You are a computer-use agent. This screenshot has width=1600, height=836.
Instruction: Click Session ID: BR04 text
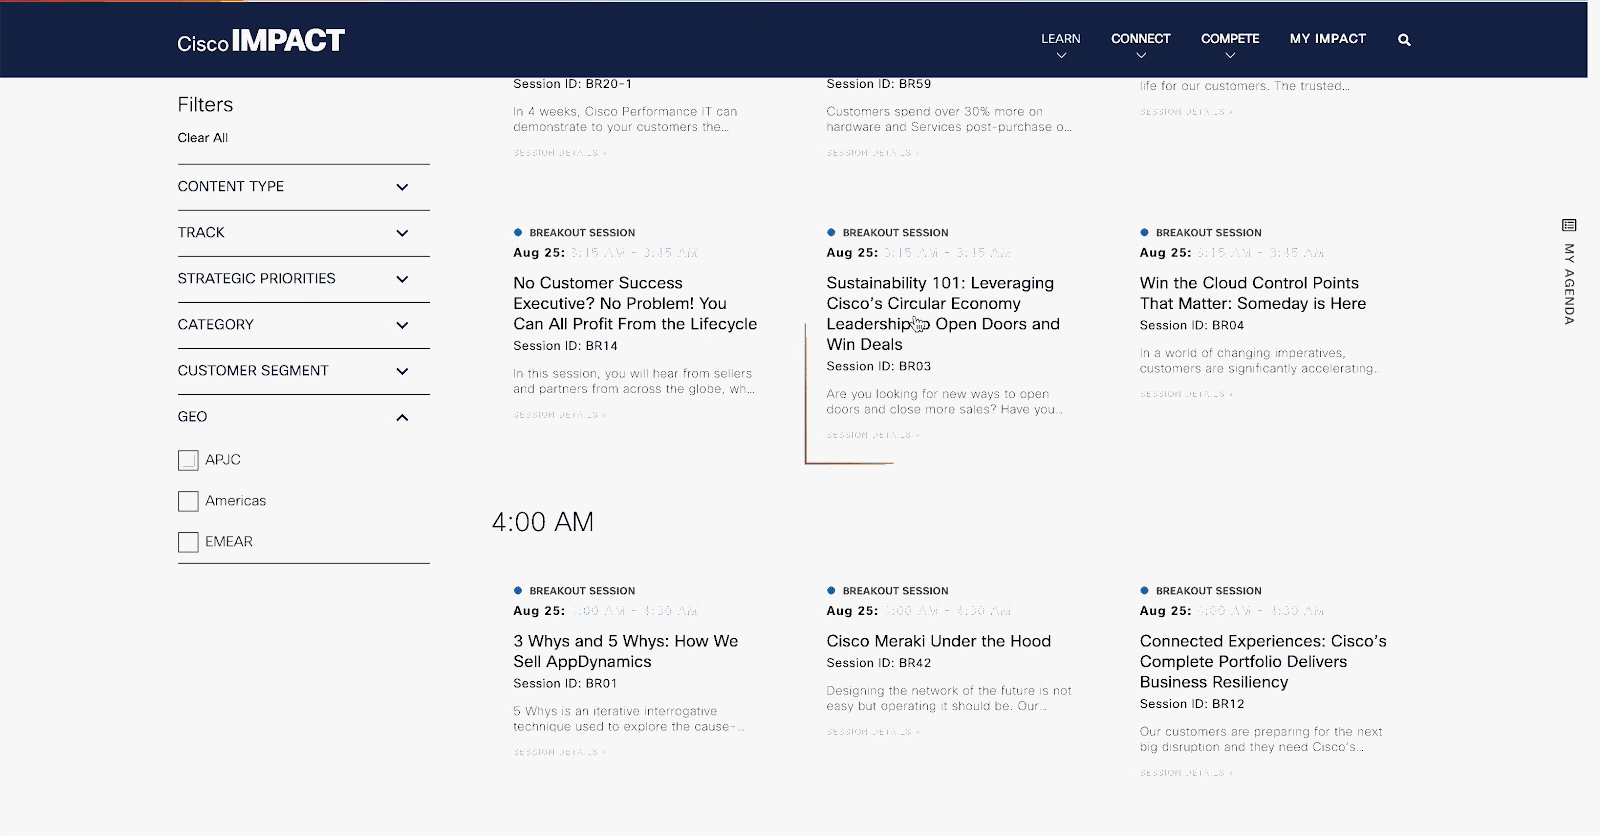(x=1192, y=326)
